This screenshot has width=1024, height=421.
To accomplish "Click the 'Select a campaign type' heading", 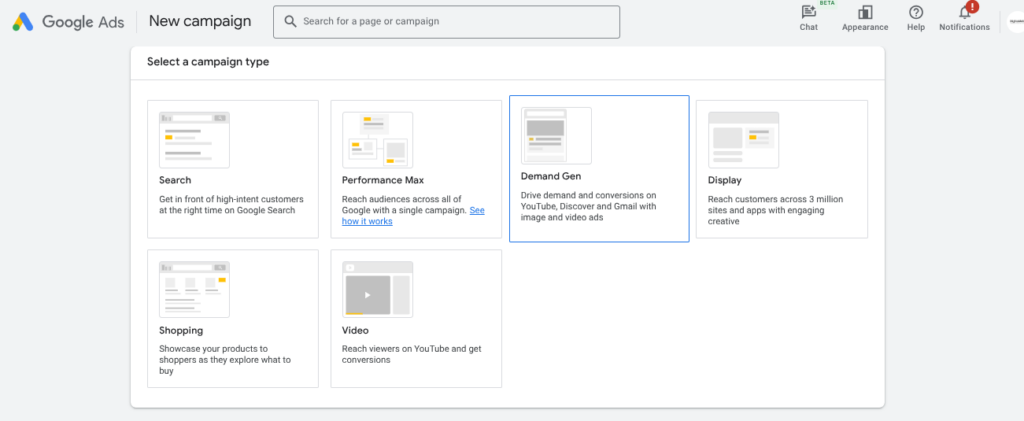I will click(208, 62).
